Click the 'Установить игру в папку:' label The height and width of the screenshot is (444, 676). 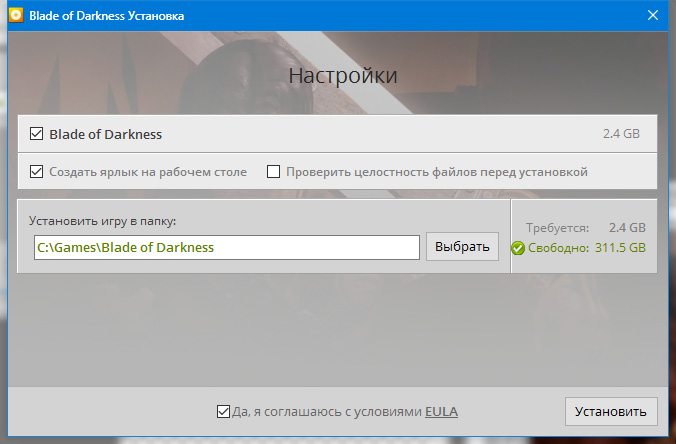click(103, 221)
